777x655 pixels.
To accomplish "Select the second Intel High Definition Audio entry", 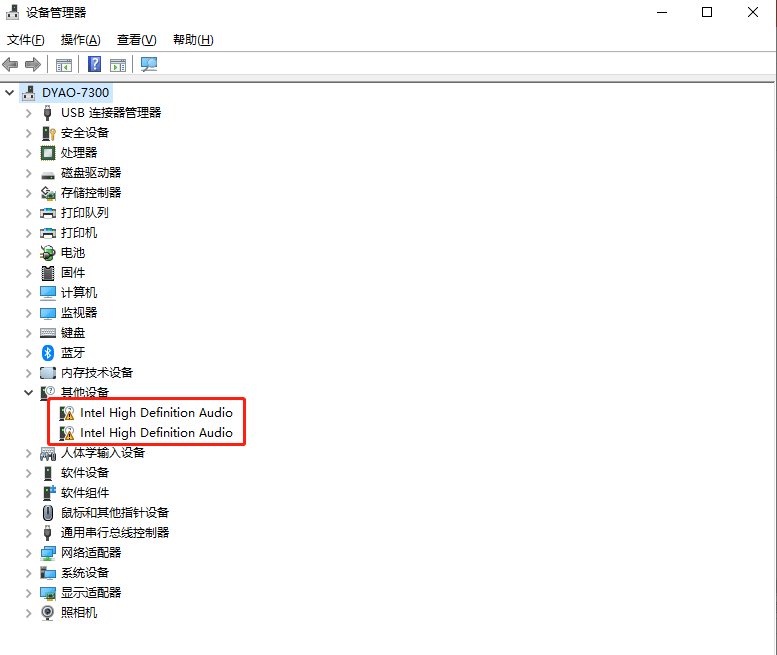I will [156, 433].
